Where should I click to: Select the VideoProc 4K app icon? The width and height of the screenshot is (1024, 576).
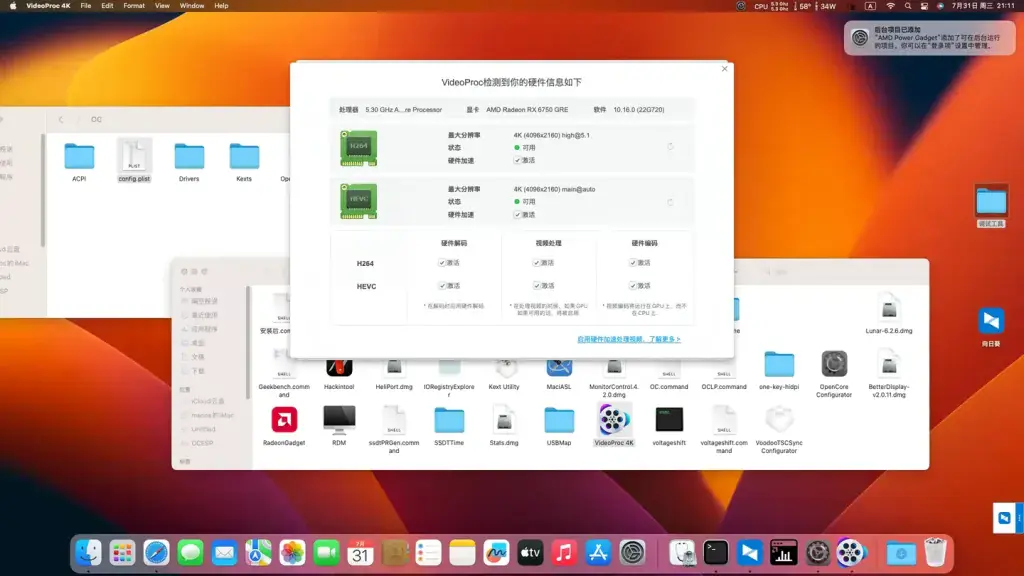click(614, 420)
